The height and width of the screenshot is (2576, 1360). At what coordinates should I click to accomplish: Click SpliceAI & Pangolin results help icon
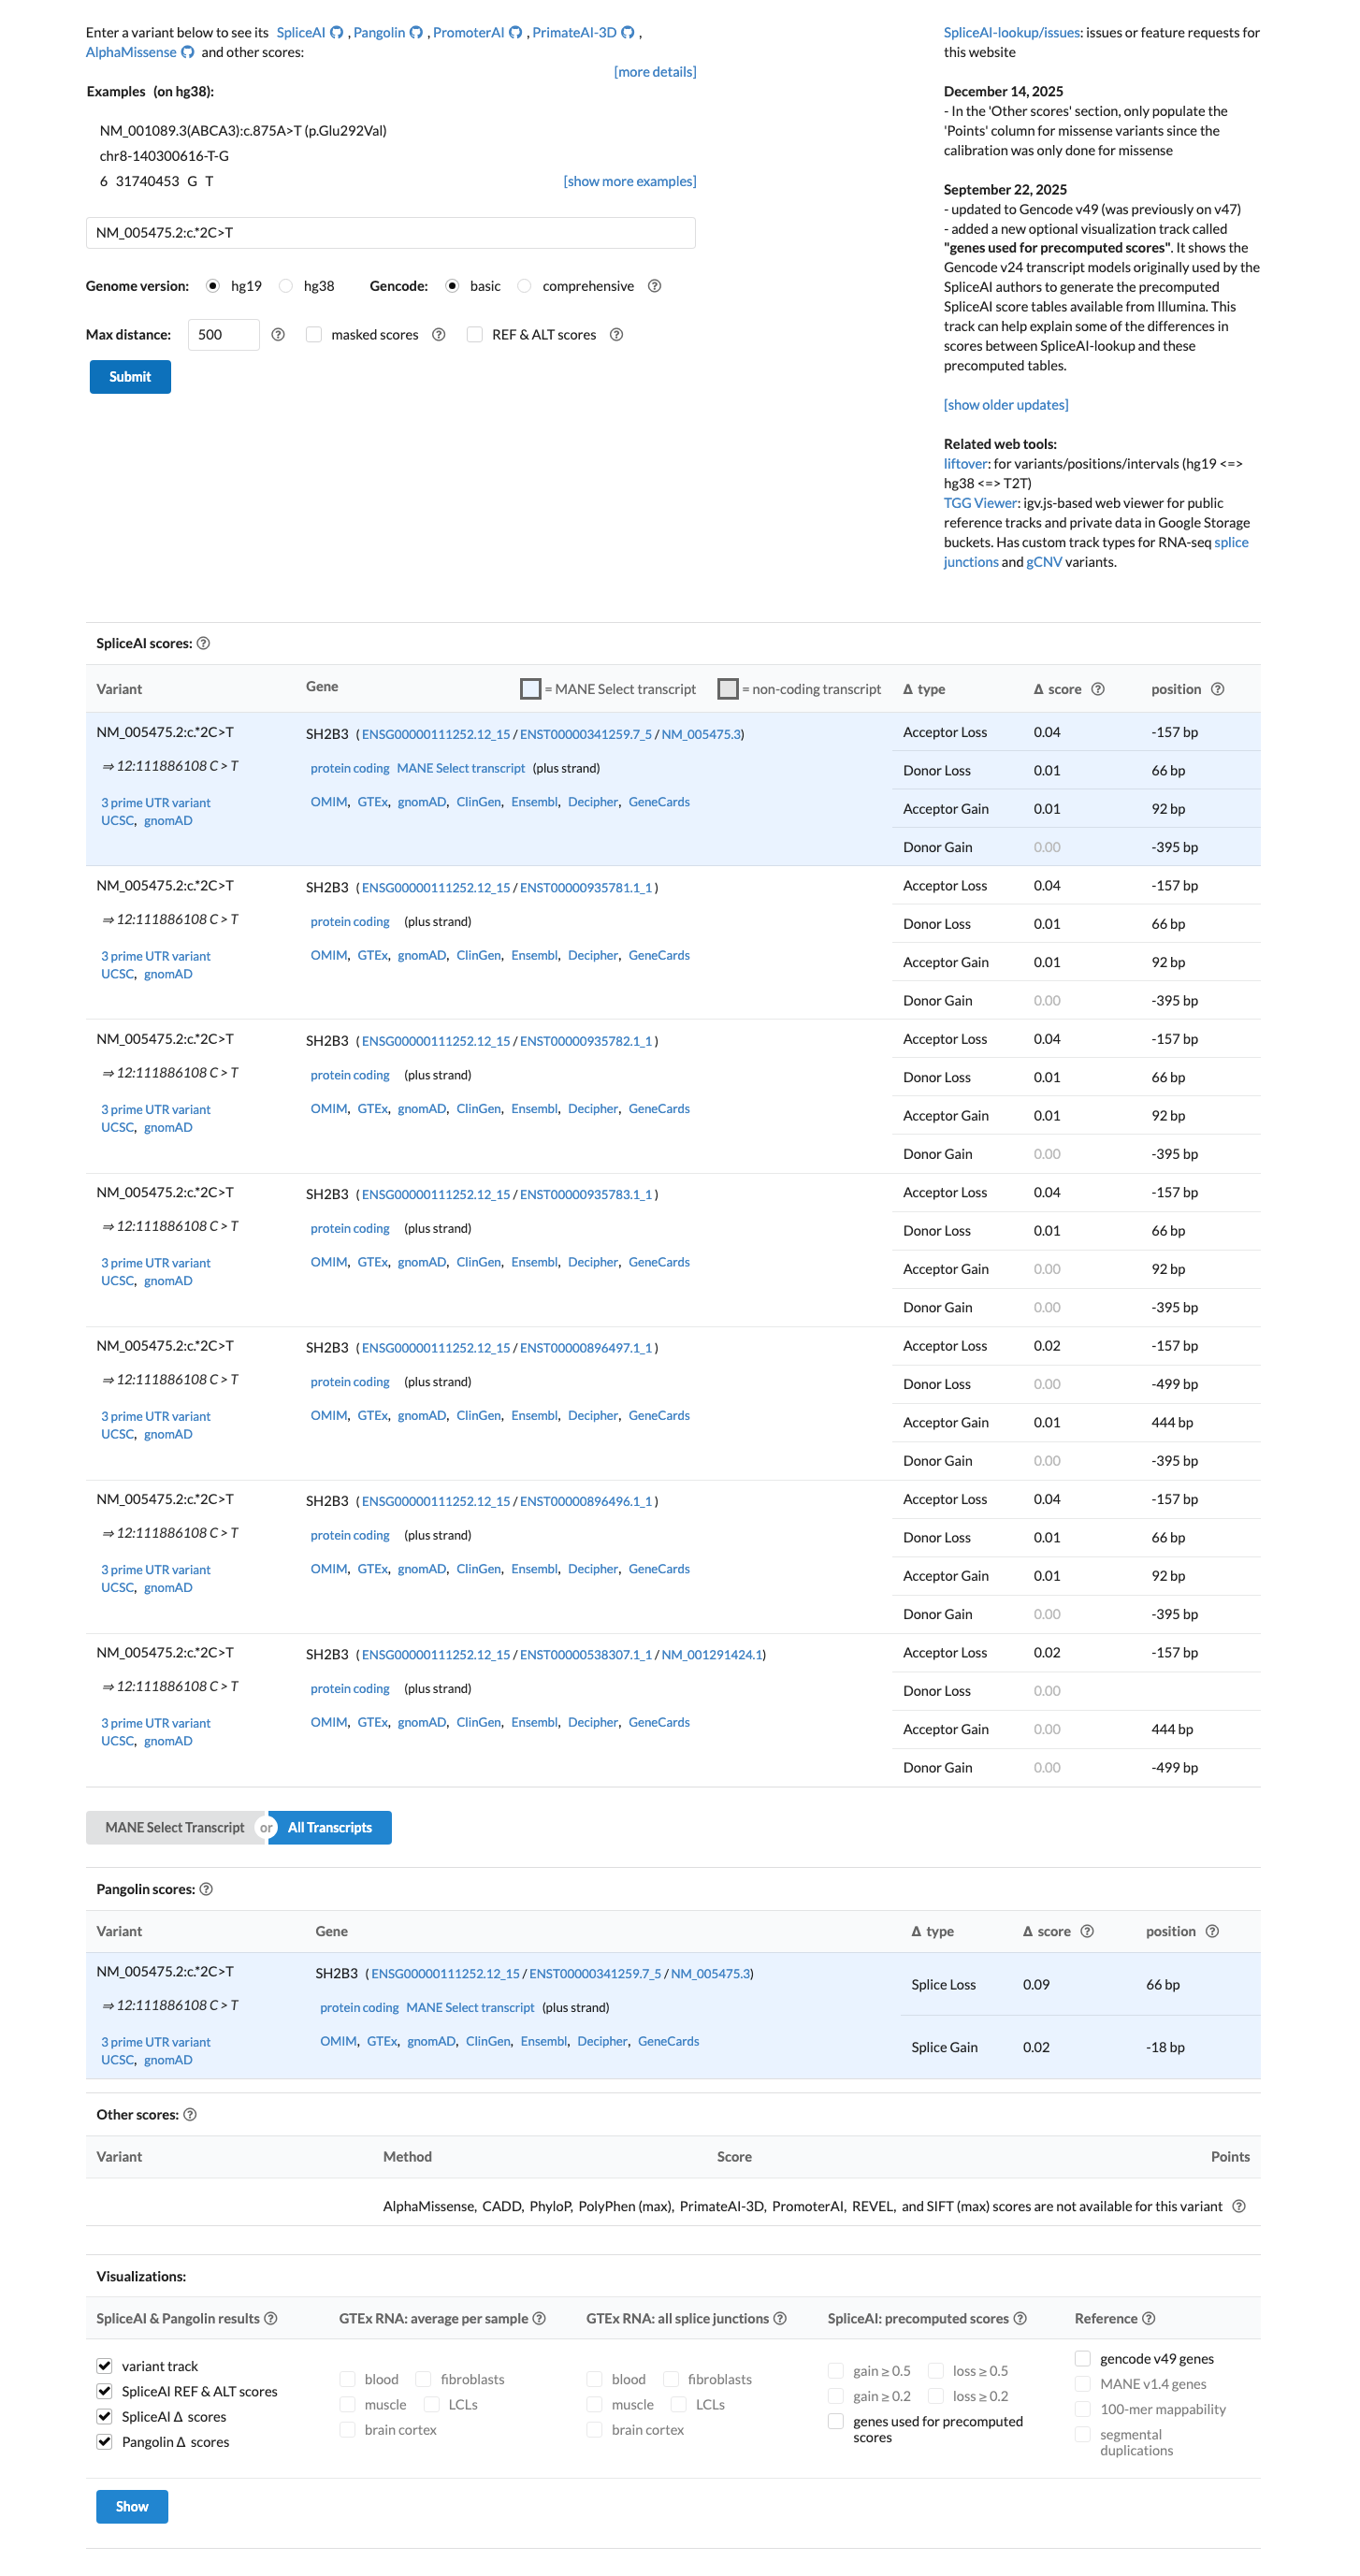(270, 2318)
